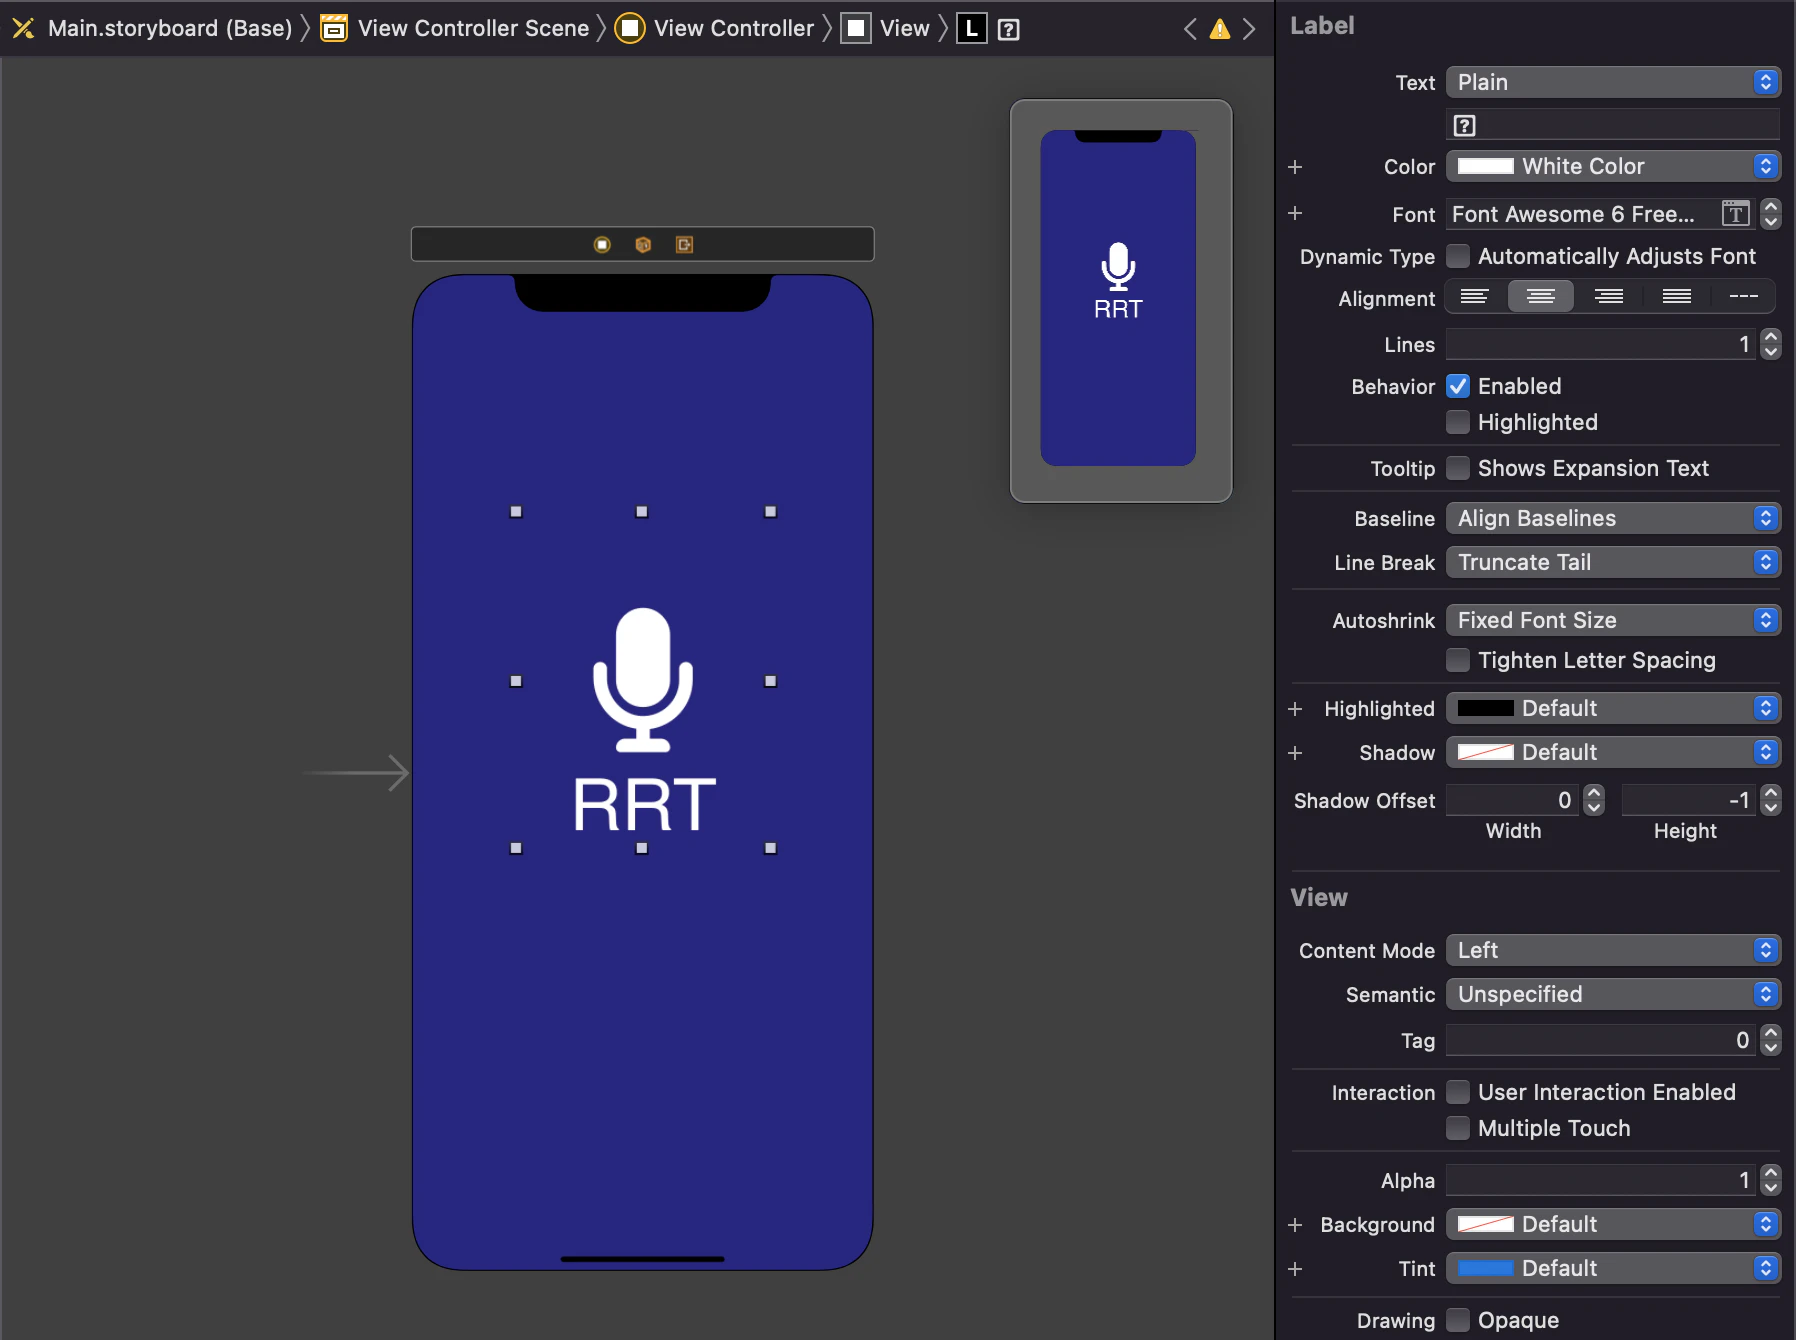Click the View Controller dock icon above the scene
The image size is (1796, 1340).
602,245
